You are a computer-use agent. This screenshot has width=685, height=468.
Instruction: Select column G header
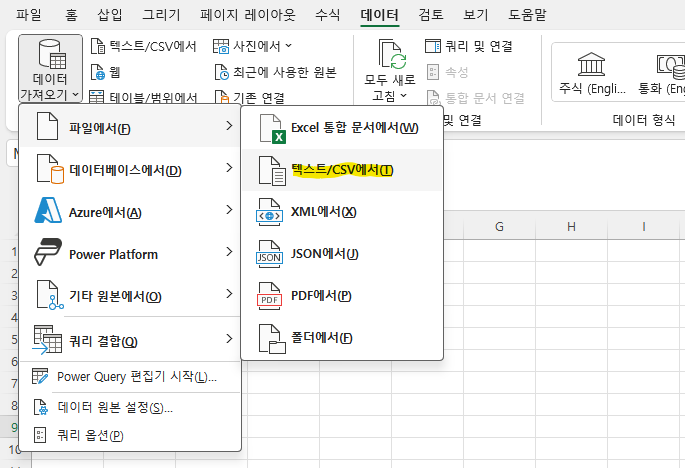(499, 226)
